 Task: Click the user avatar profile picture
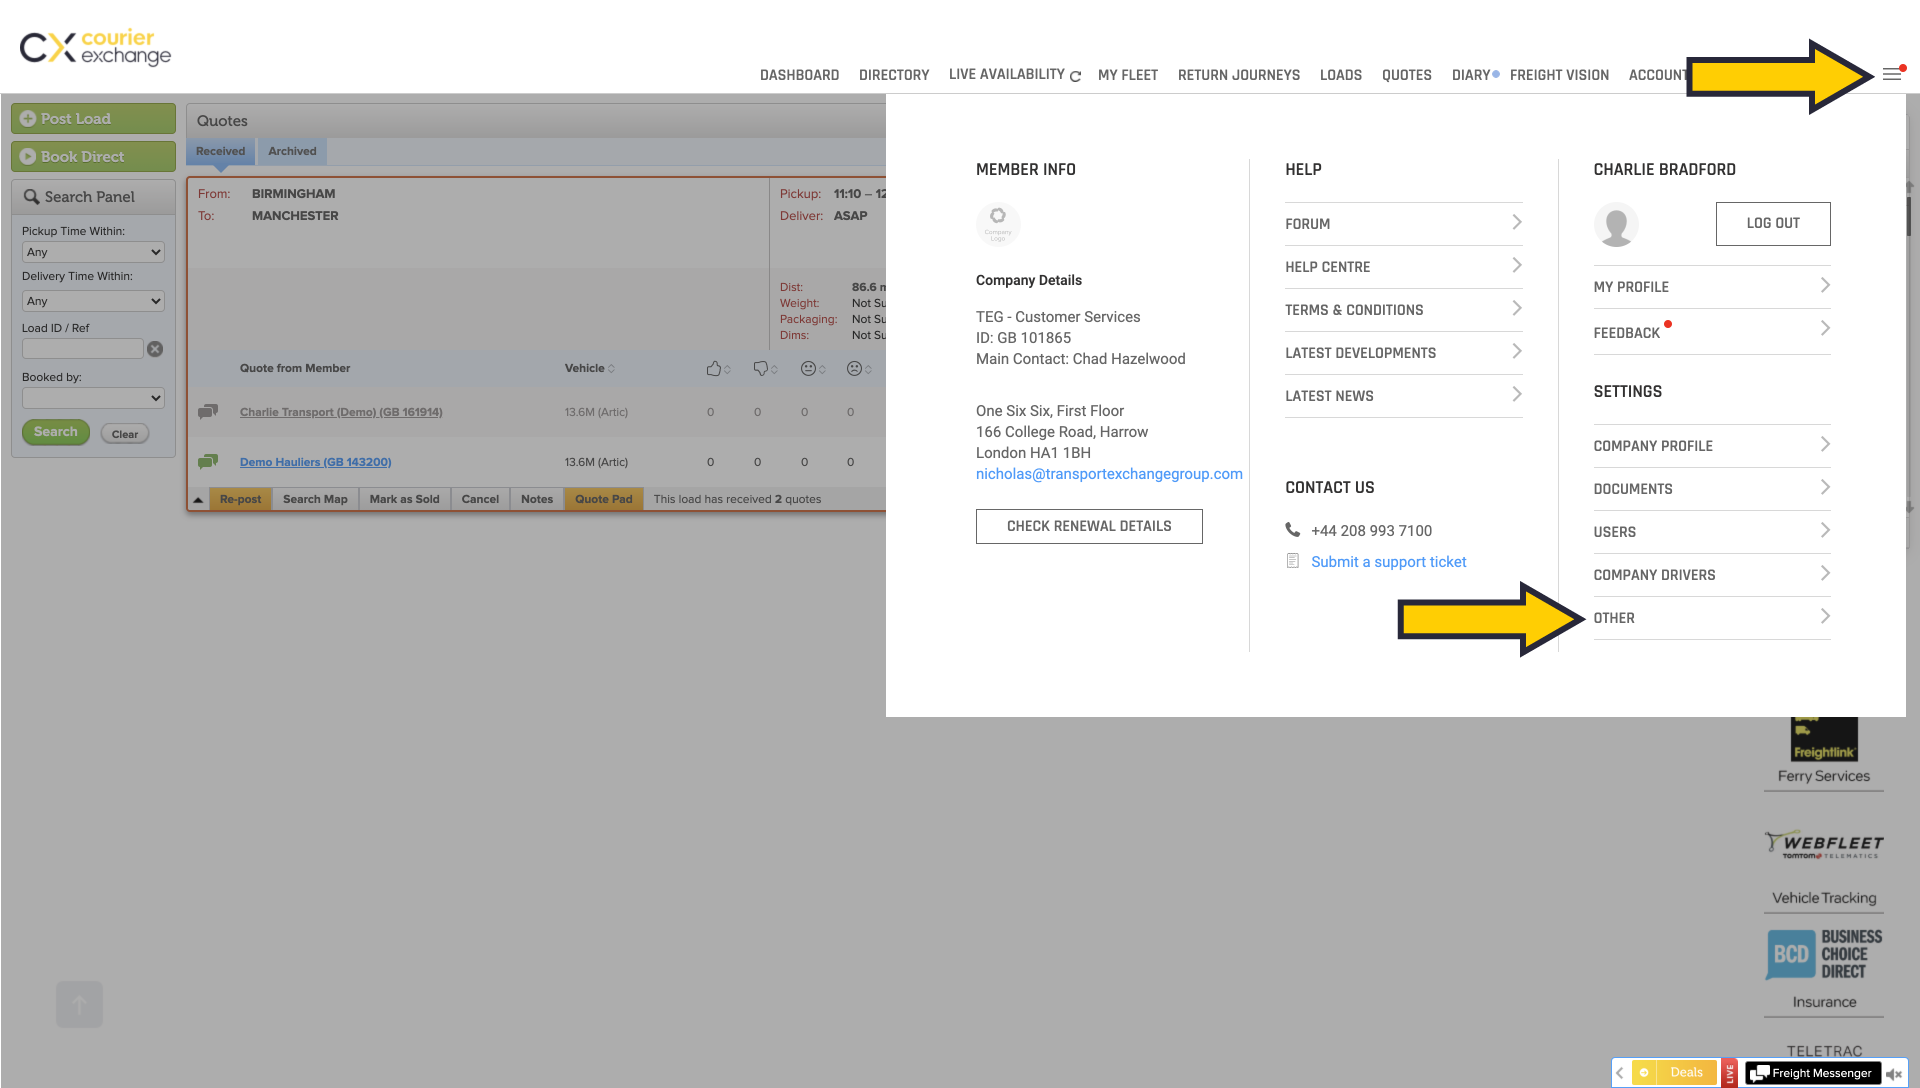click(x=1616, y=224)
